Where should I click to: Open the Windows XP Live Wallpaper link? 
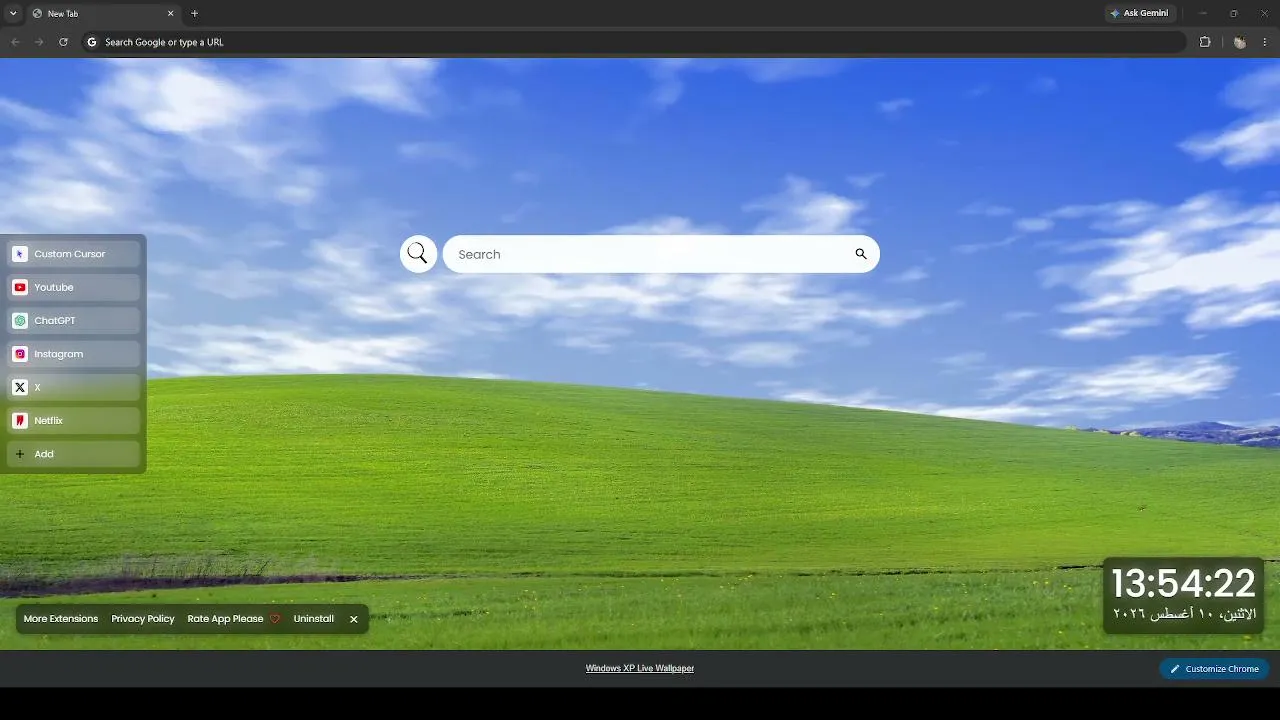click(x=640, y=668)
